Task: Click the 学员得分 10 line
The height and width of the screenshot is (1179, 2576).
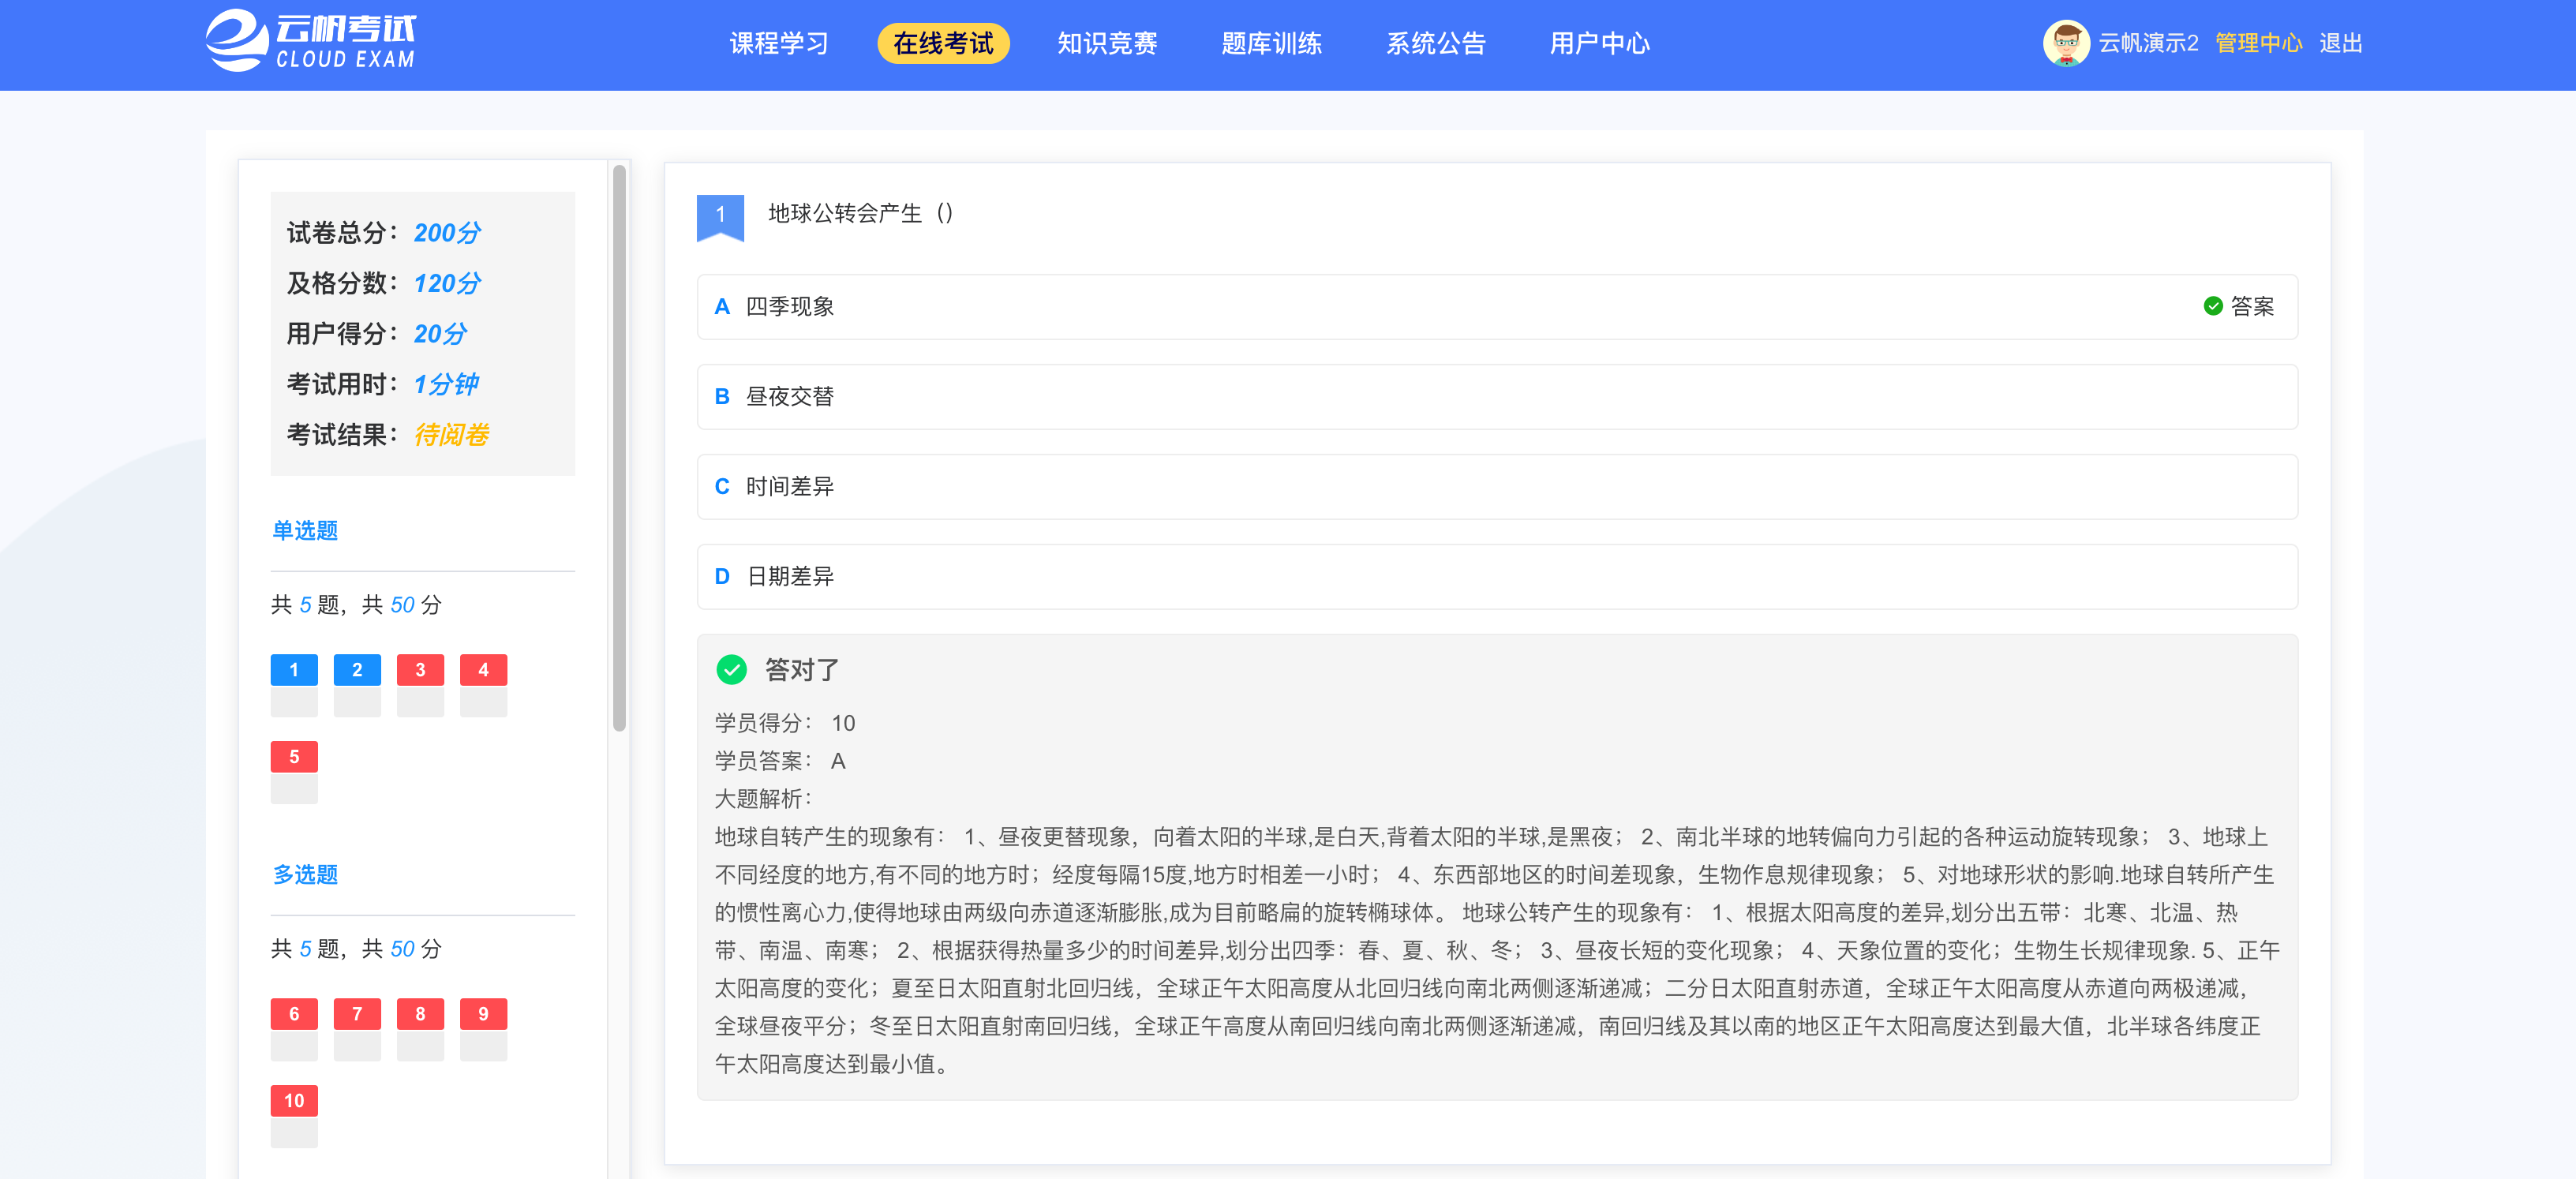Action: 785,723
